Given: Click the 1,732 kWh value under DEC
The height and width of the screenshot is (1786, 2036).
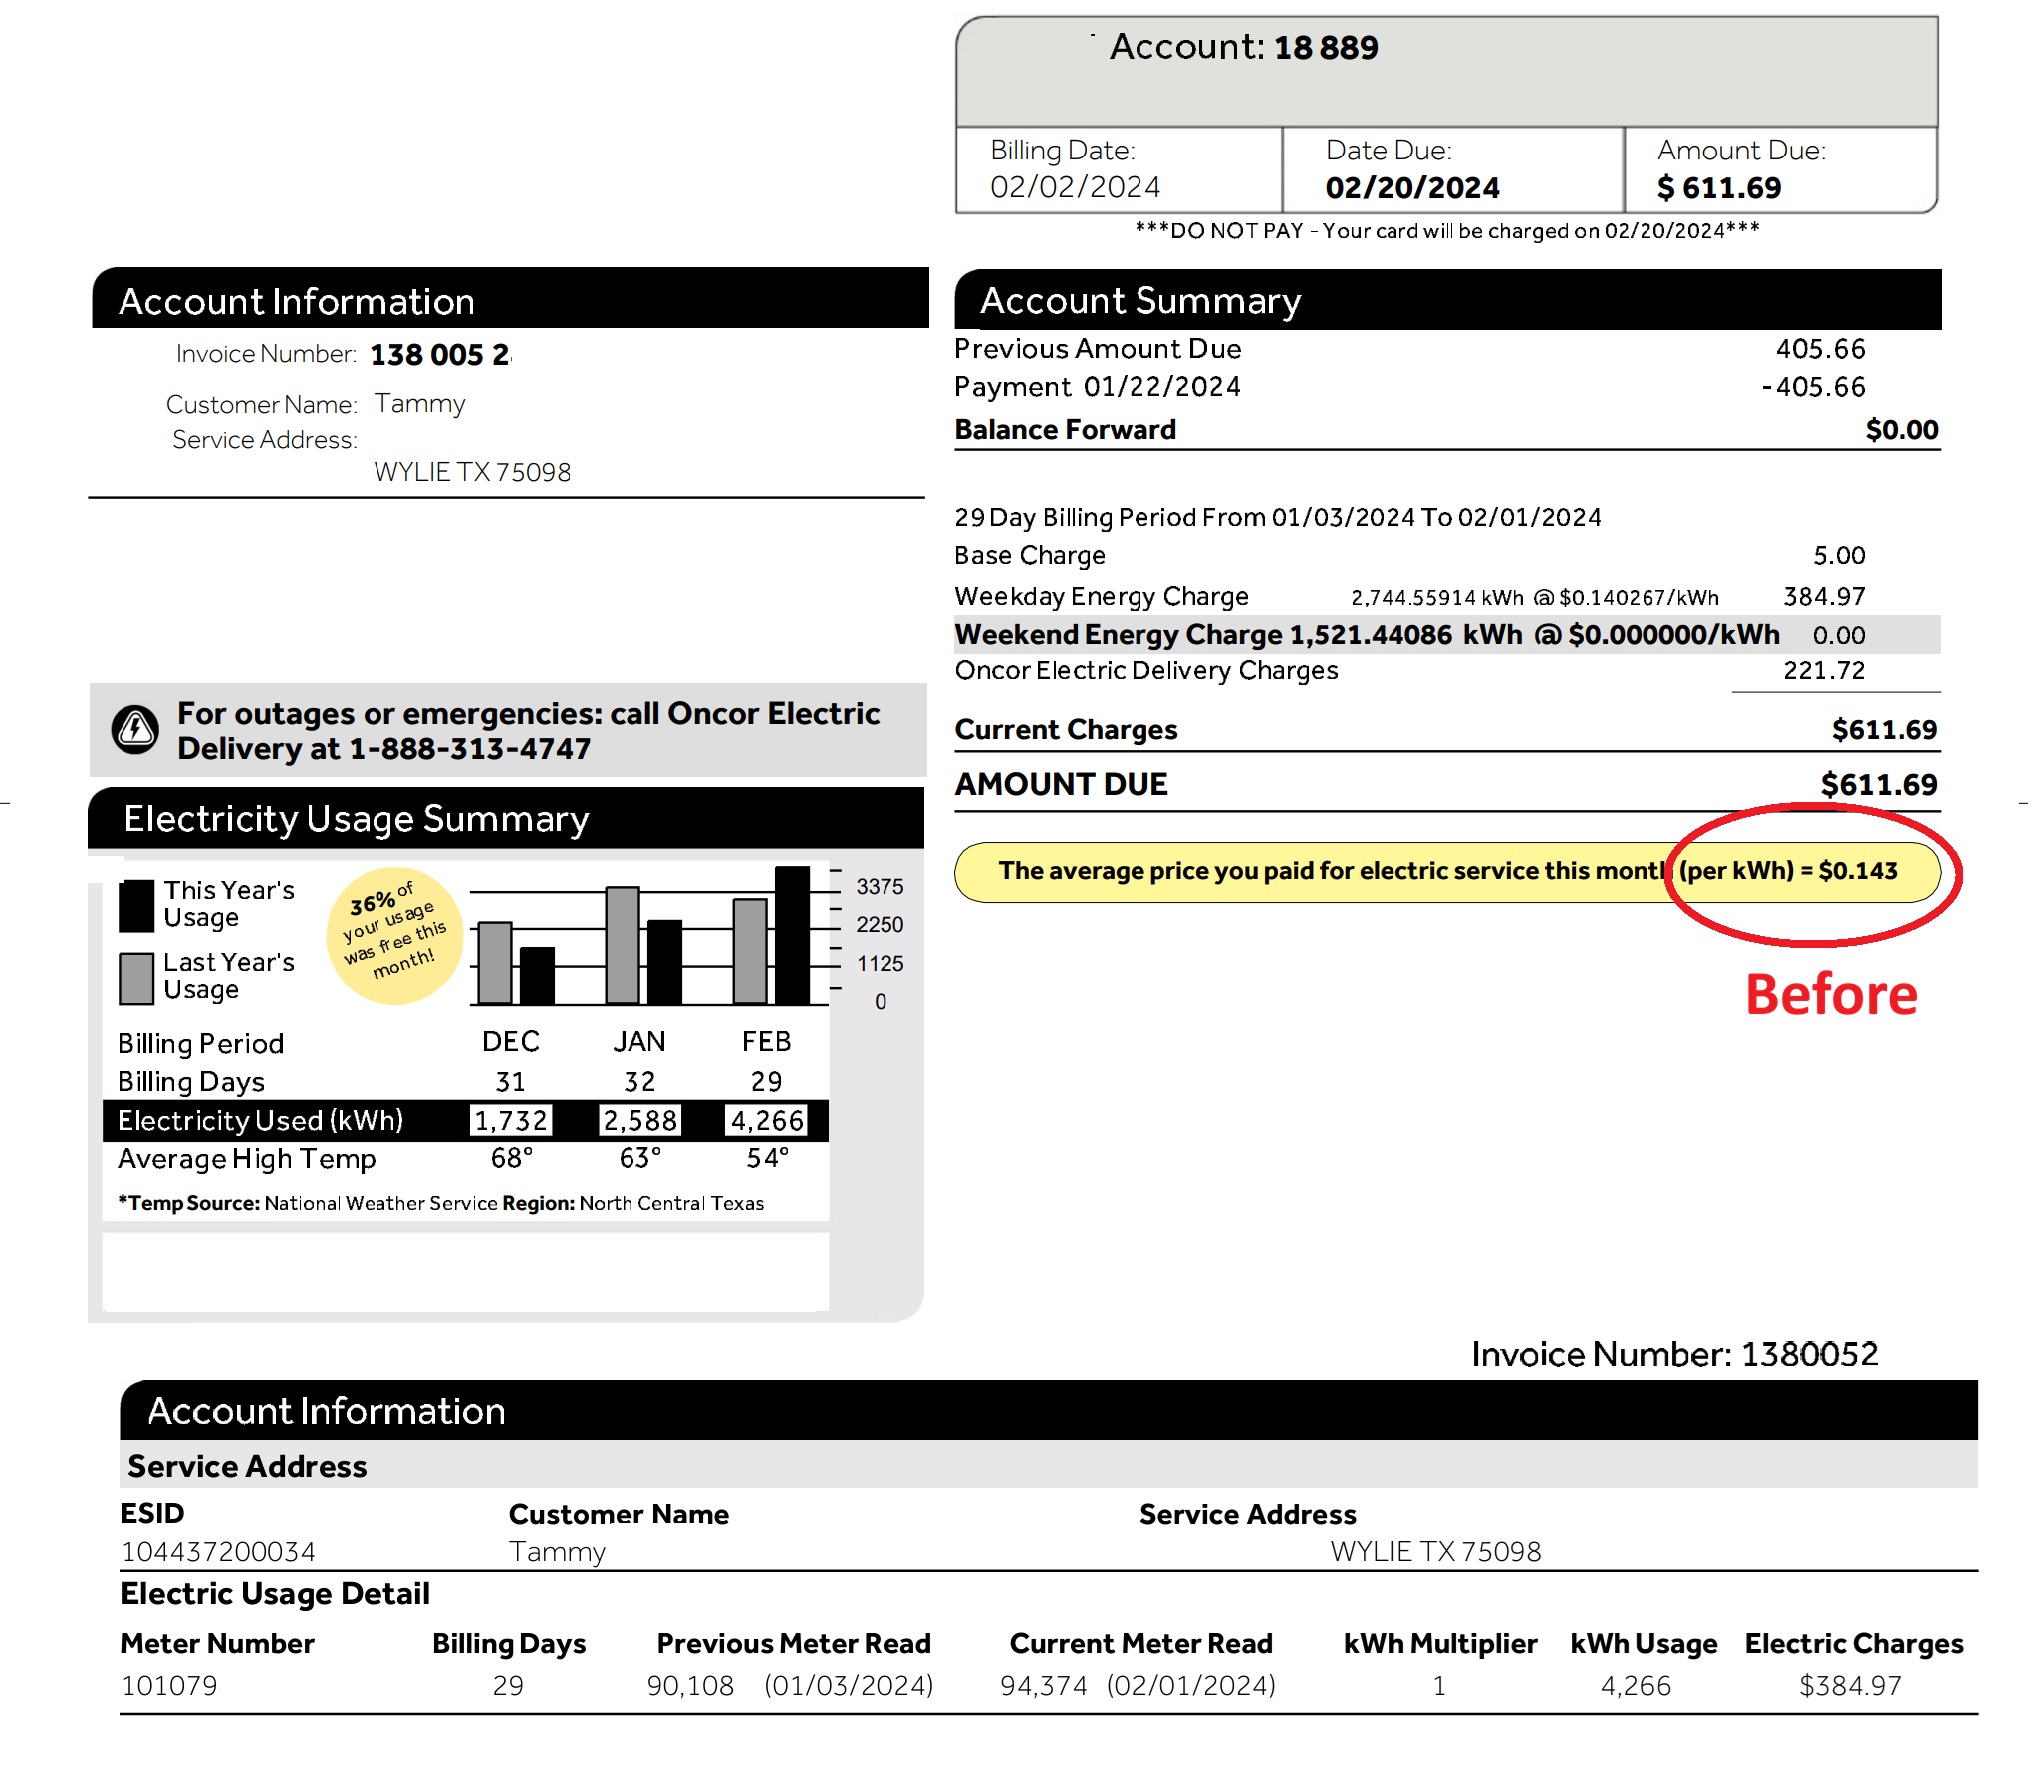Looking at the screenshot, I should (x=511, y=1120).
